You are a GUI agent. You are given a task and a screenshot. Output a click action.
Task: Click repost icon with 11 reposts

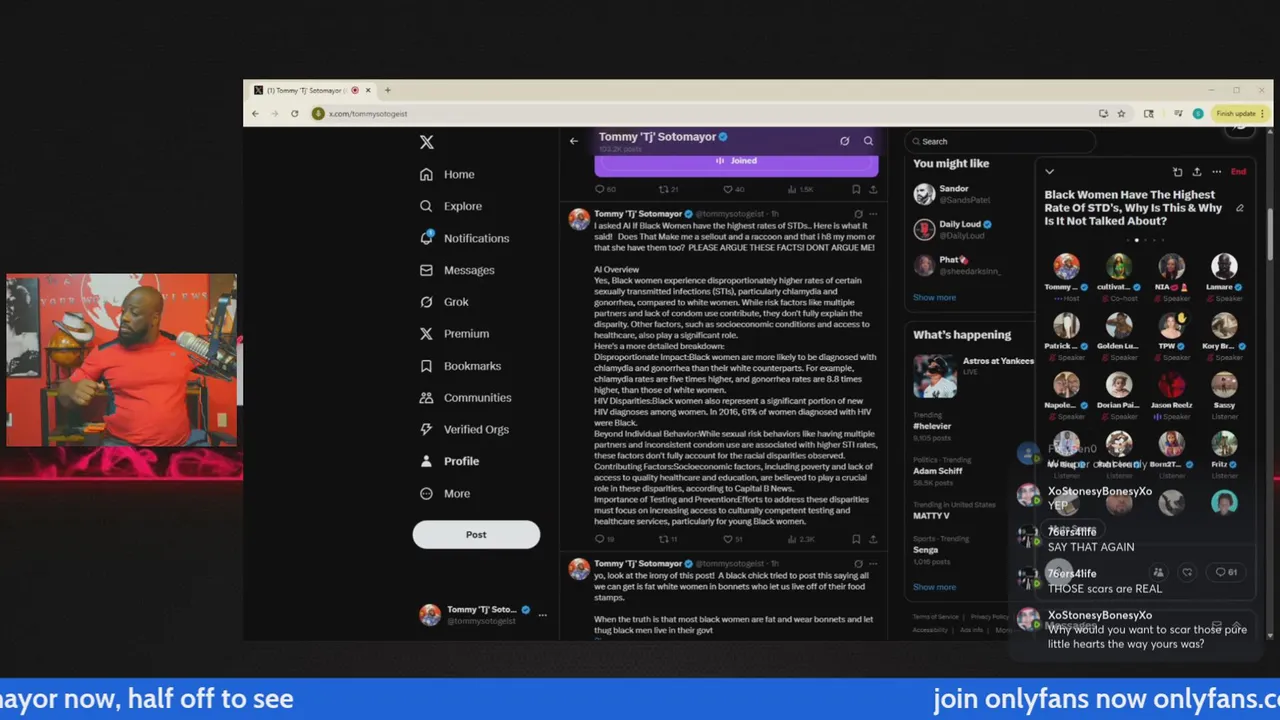point(663,539)
